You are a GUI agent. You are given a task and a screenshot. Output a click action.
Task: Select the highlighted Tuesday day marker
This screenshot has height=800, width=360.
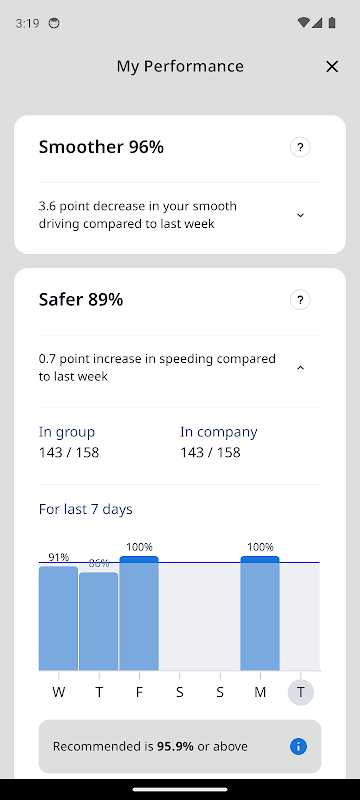pyautogui.click(x=301, y=692)
